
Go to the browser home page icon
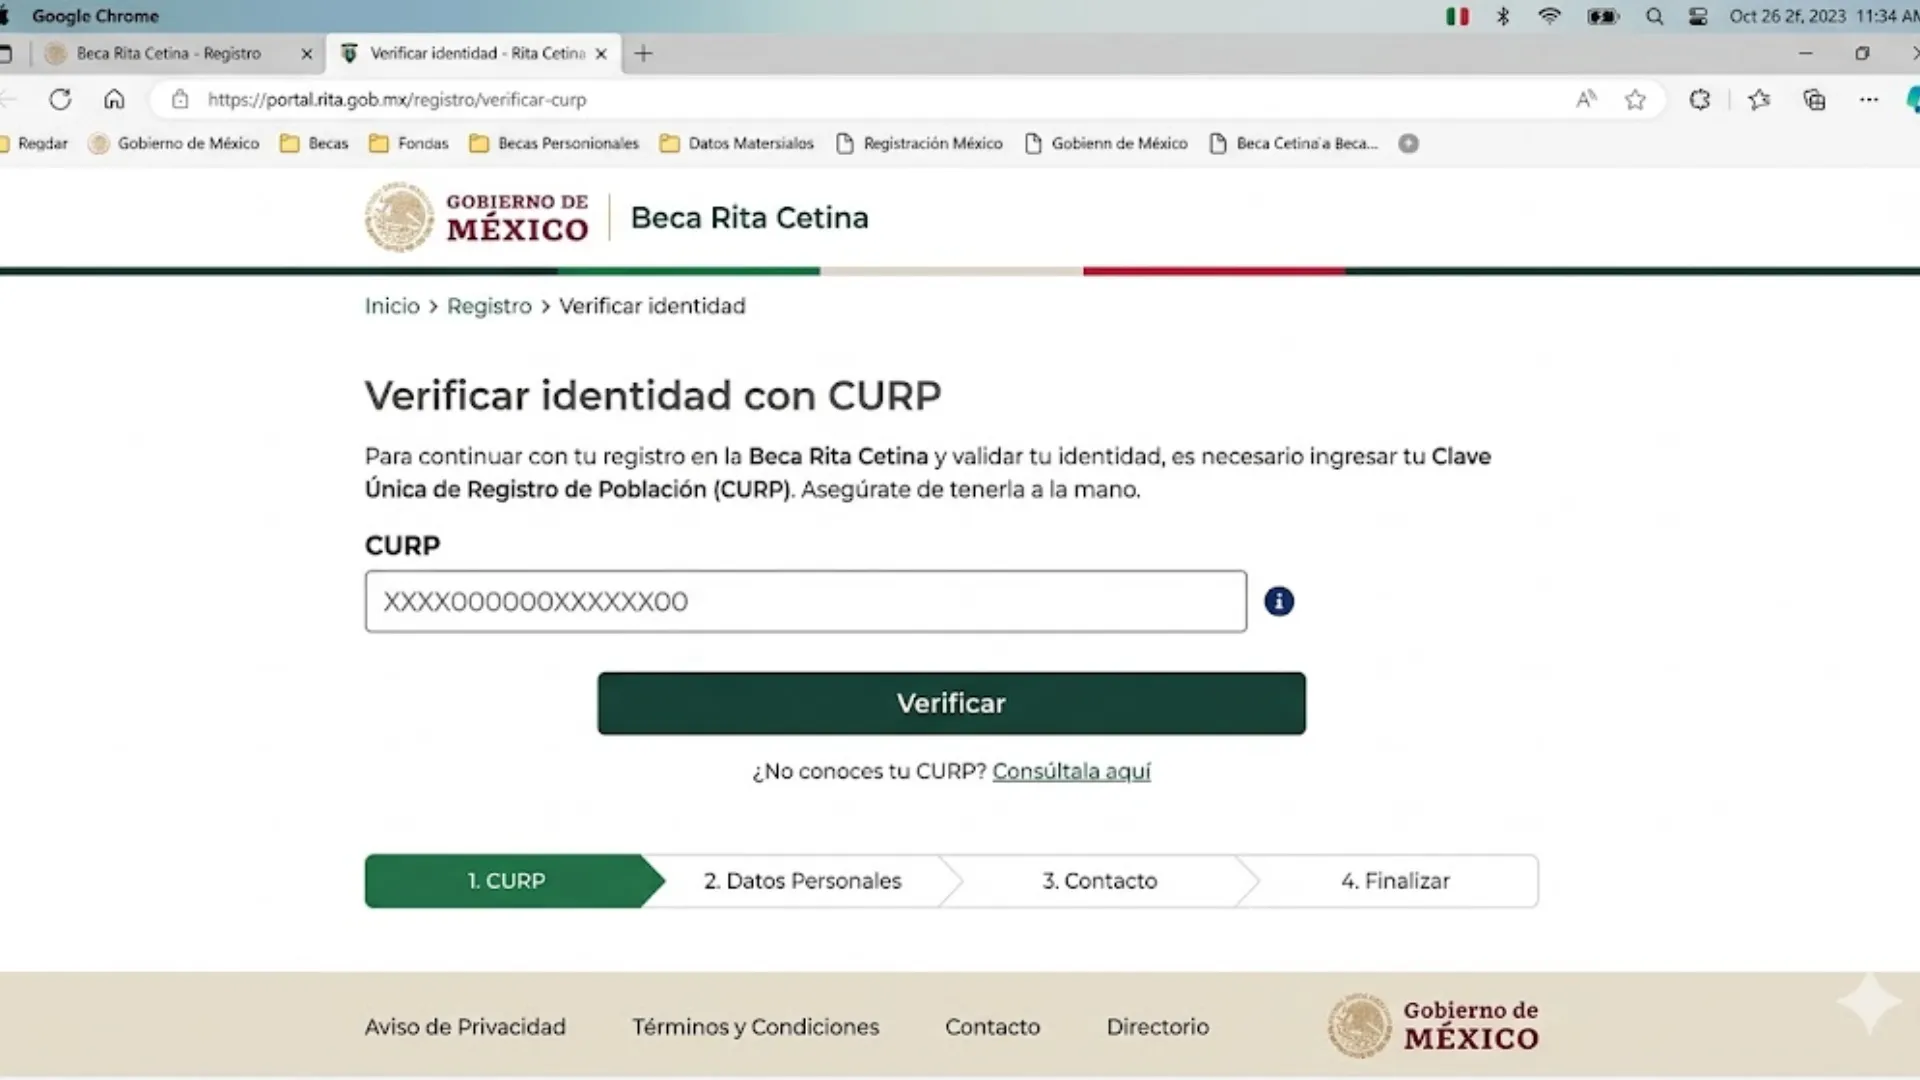pos(114,99)
